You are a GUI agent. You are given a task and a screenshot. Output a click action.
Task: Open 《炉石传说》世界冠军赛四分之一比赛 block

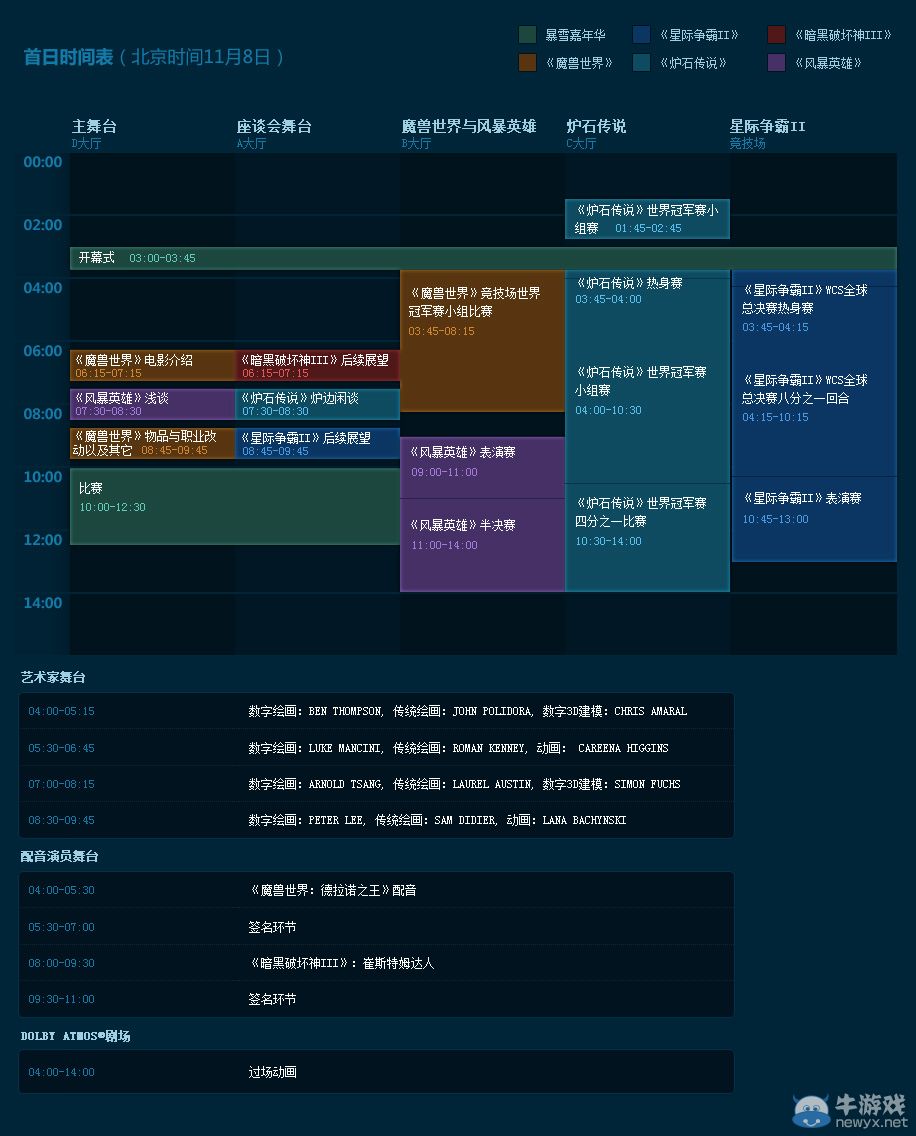click(647, 538)
